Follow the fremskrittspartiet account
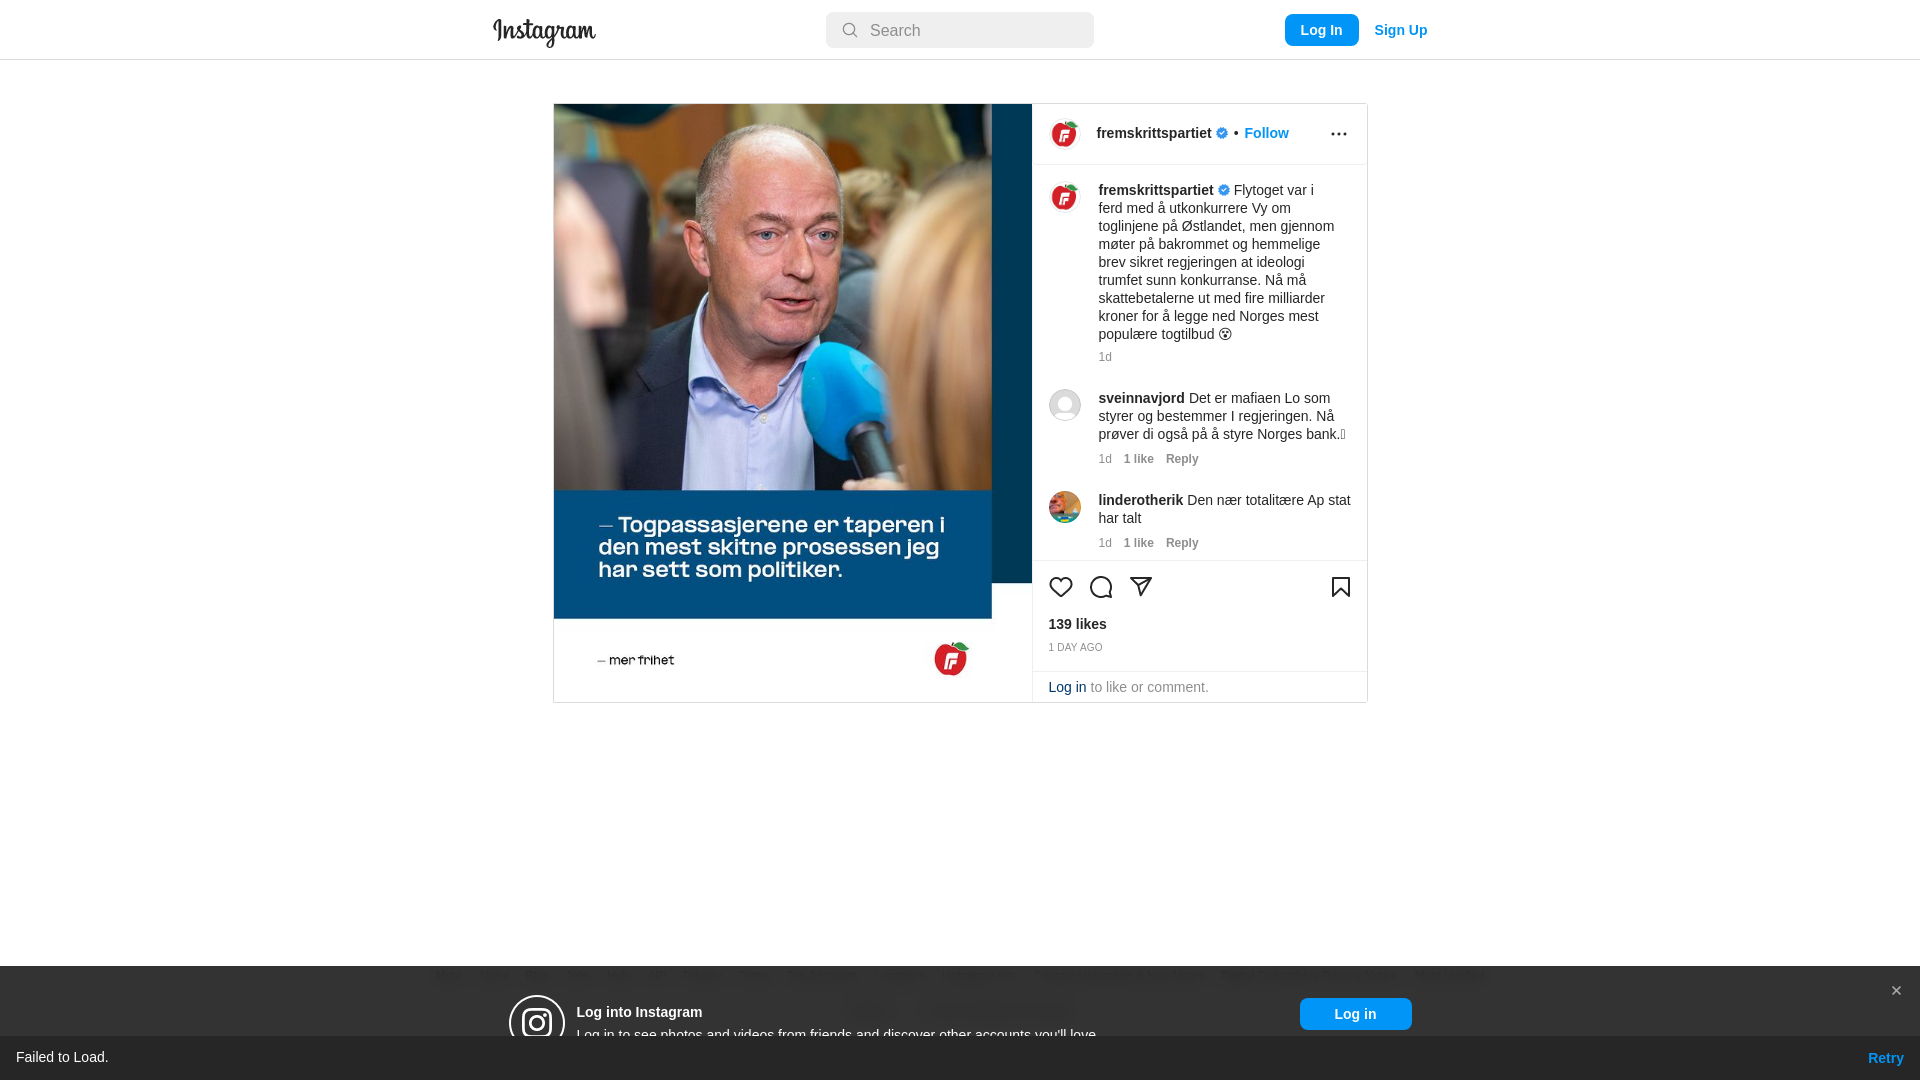Screen dimensions: 1920x1080 1266,133
